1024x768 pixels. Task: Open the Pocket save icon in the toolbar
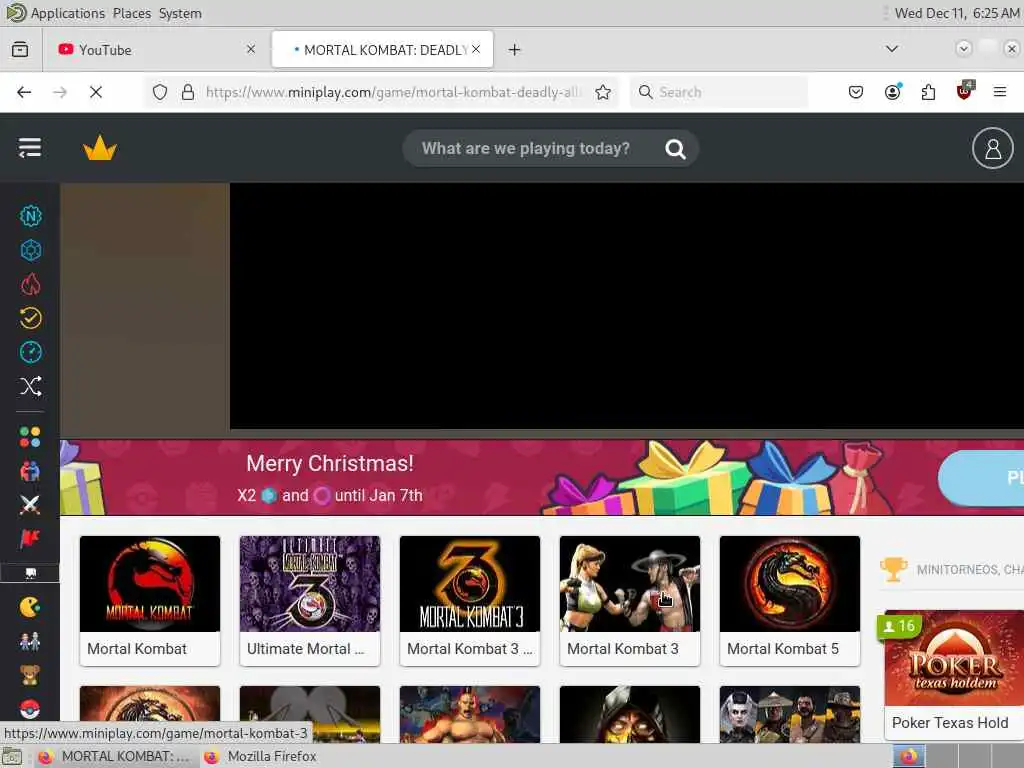tap(856, 92)
